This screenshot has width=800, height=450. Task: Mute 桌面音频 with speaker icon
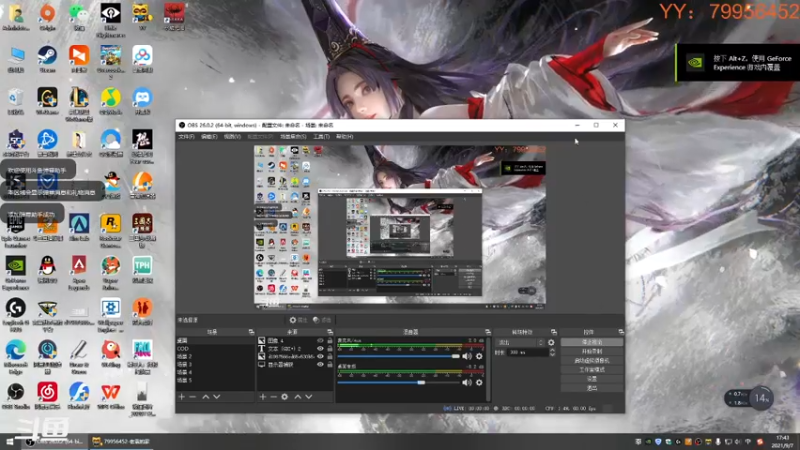(x=467, y=382)
